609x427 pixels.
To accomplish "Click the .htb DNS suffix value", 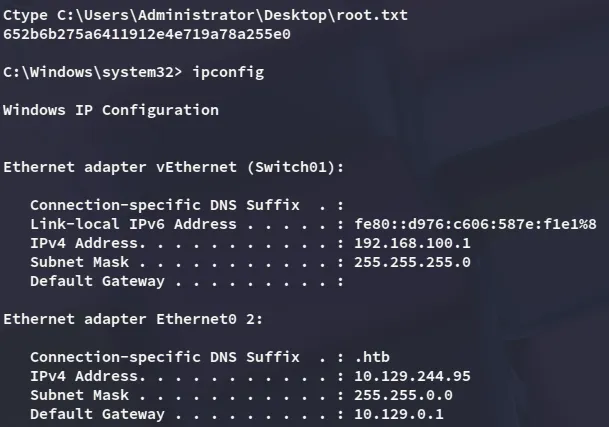I will [x=375, y=357].
